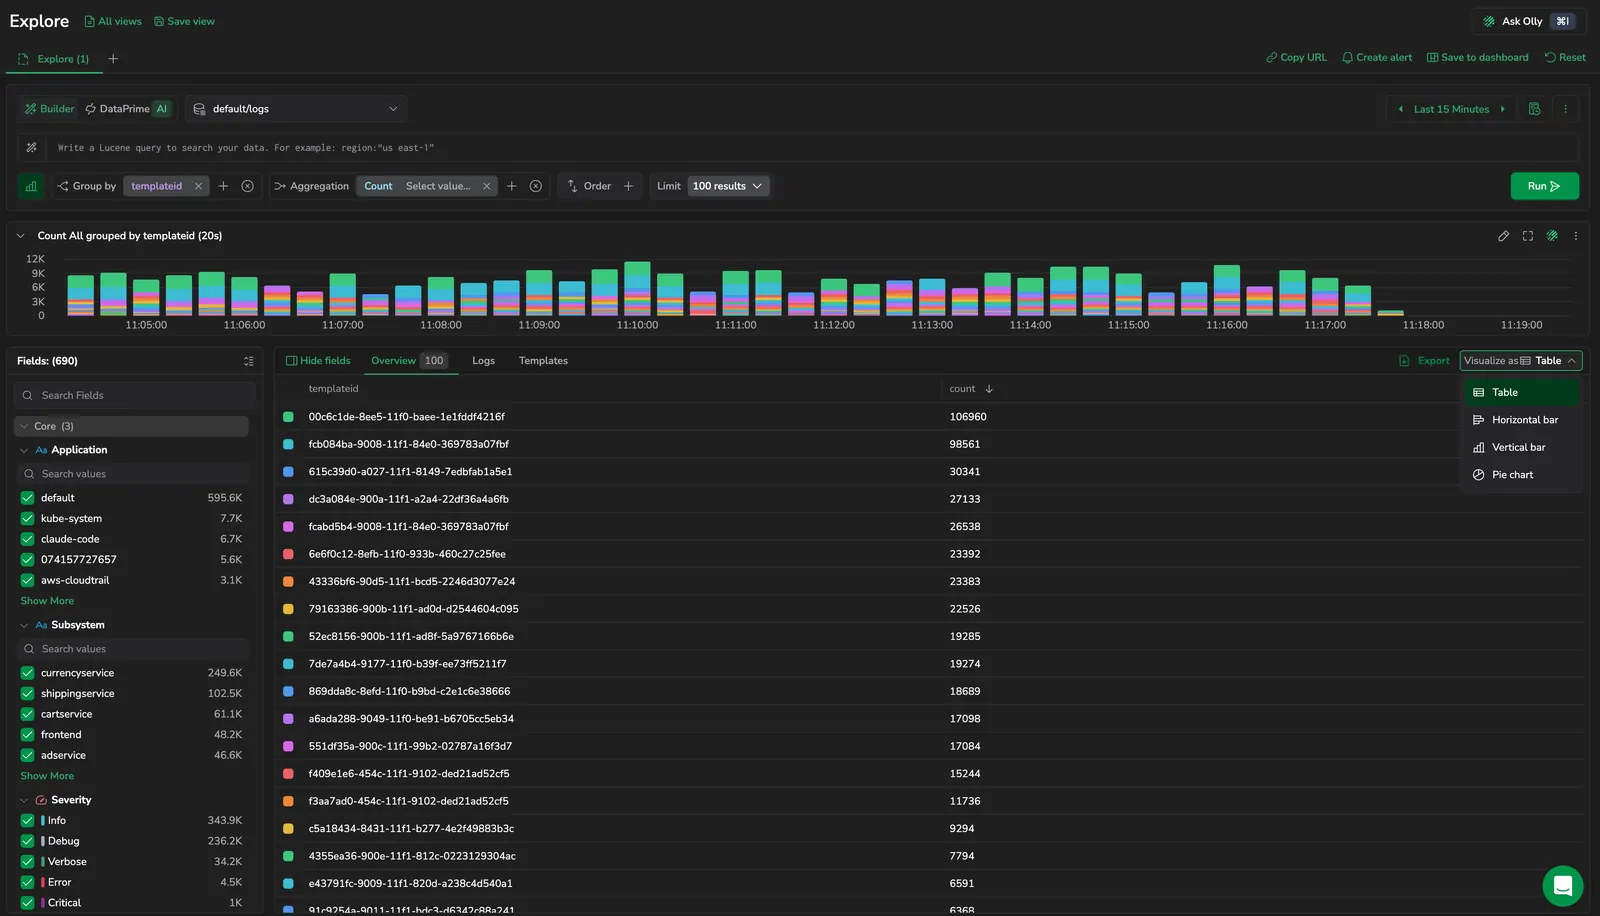Collapse the Subsystem field group
Screen dimensions: 1600x916
coord(24,625)
